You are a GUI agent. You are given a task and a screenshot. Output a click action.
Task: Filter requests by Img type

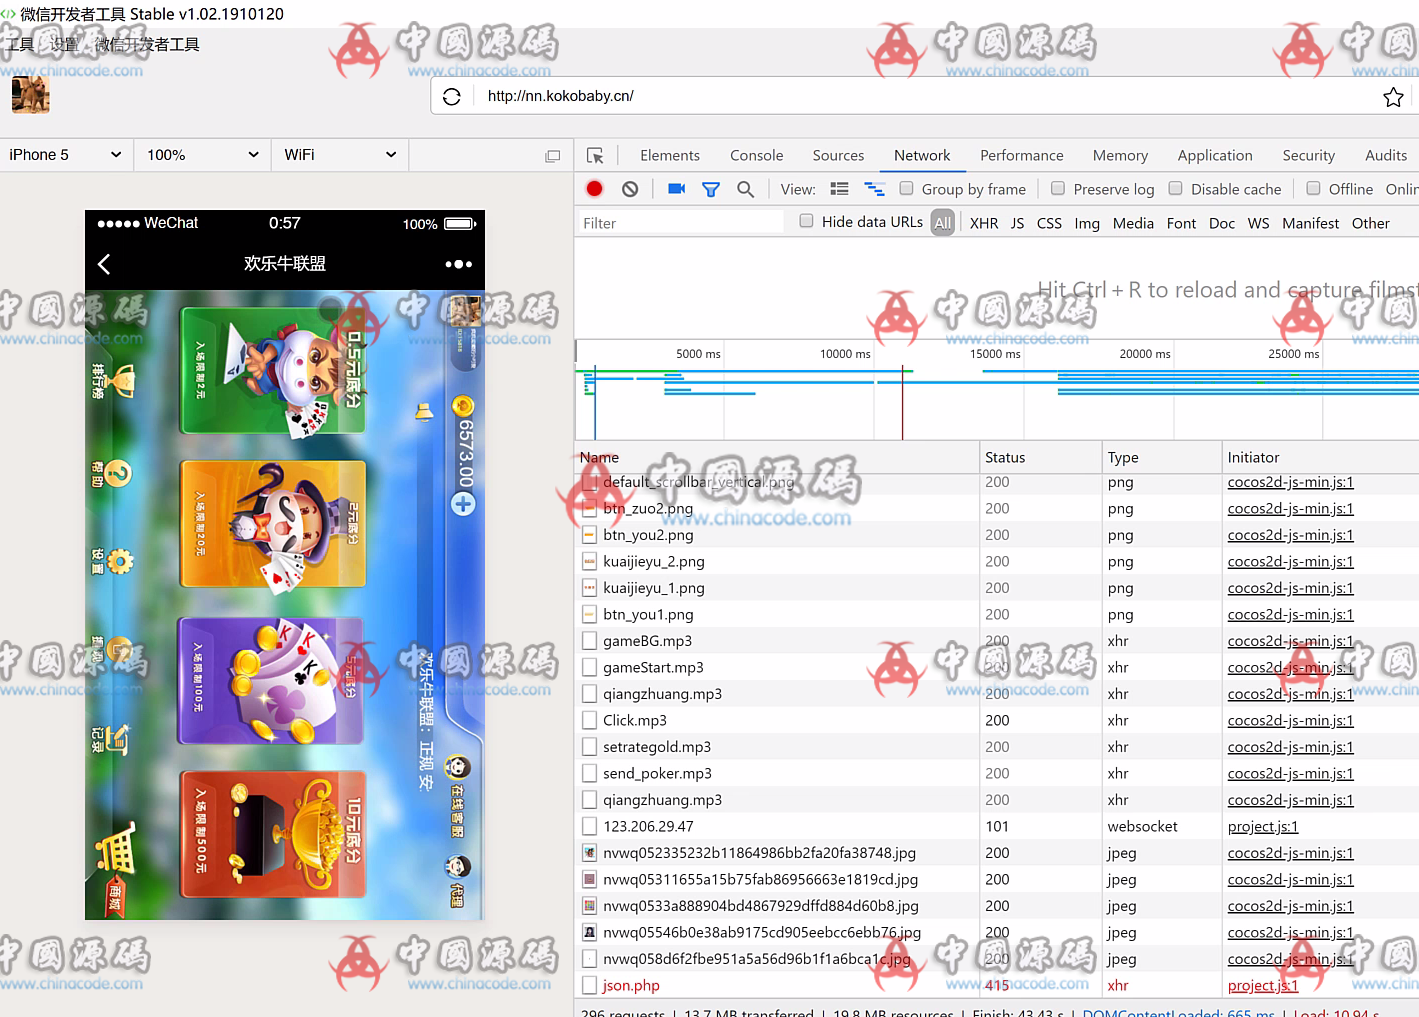[1087, 223]
